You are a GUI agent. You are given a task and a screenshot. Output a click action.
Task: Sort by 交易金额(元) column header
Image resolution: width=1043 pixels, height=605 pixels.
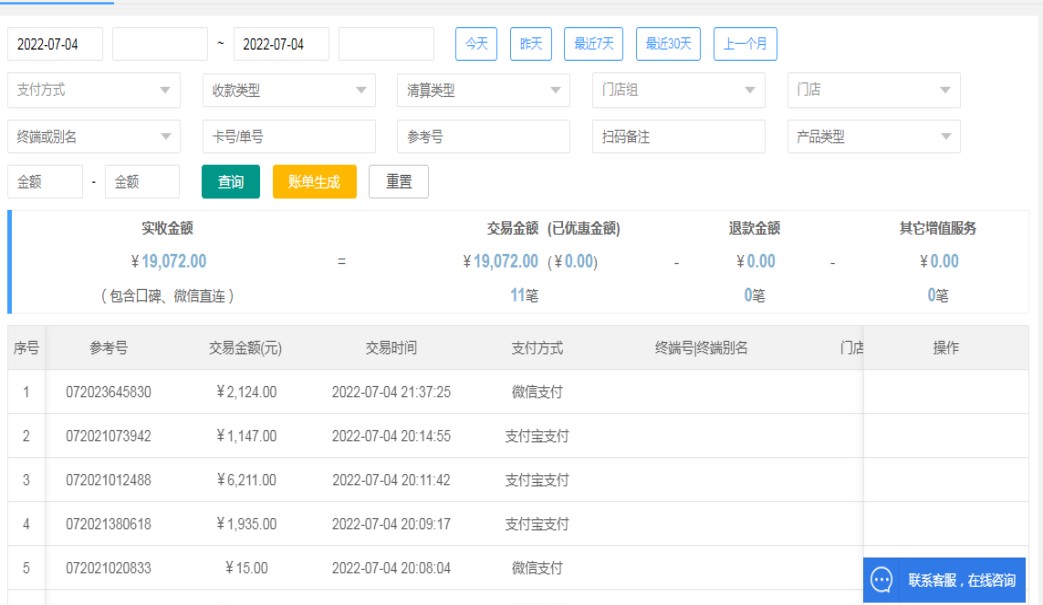click(x=245, y=348)
